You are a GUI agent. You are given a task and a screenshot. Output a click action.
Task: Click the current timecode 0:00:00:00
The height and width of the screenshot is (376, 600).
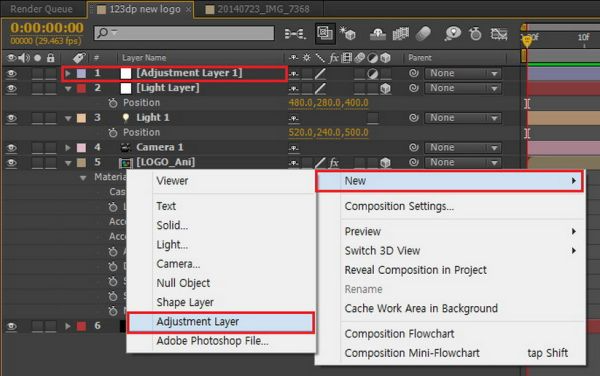(x=47, y=28)
